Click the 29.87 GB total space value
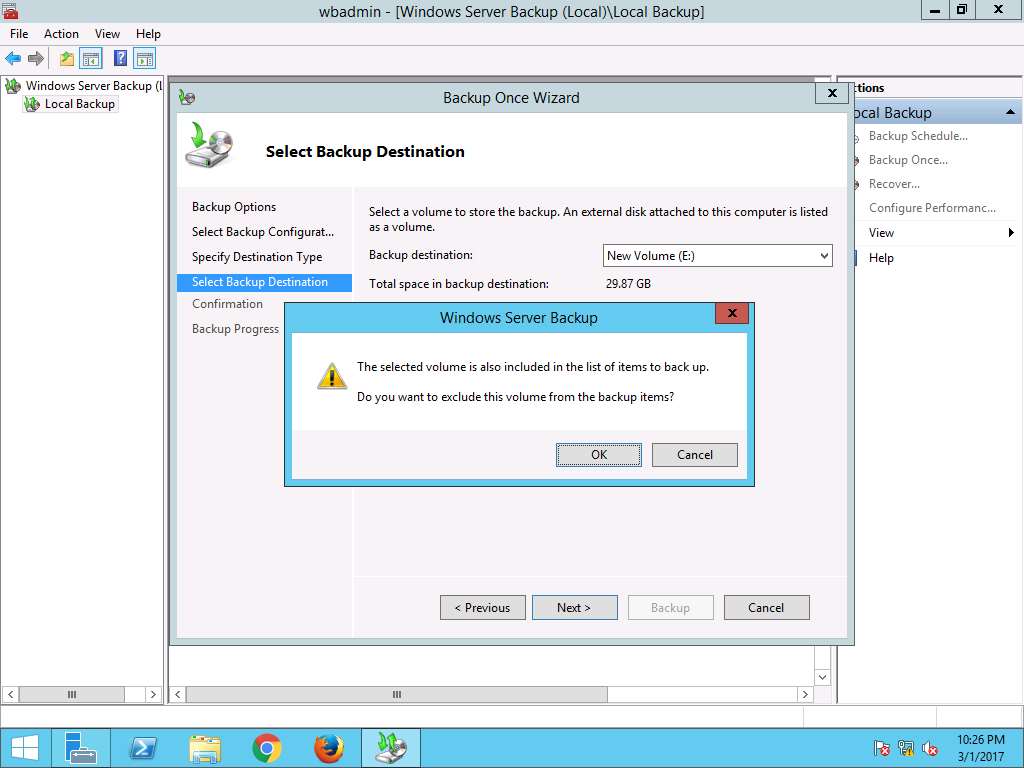 [x=628, y=284]
